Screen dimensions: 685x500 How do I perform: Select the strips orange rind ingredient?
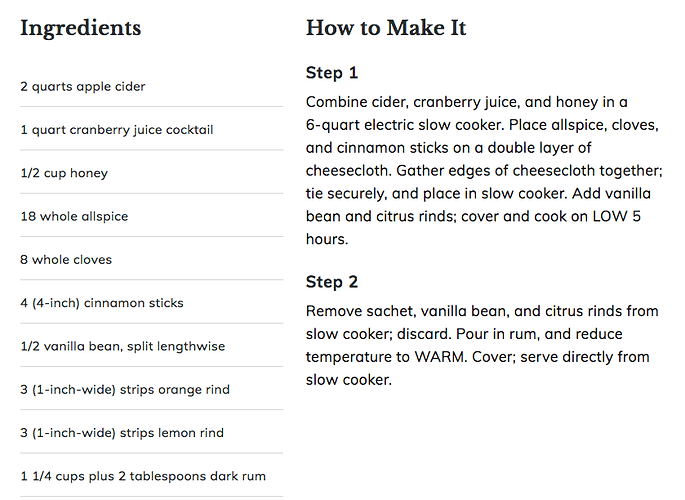(x=125, y=390)
